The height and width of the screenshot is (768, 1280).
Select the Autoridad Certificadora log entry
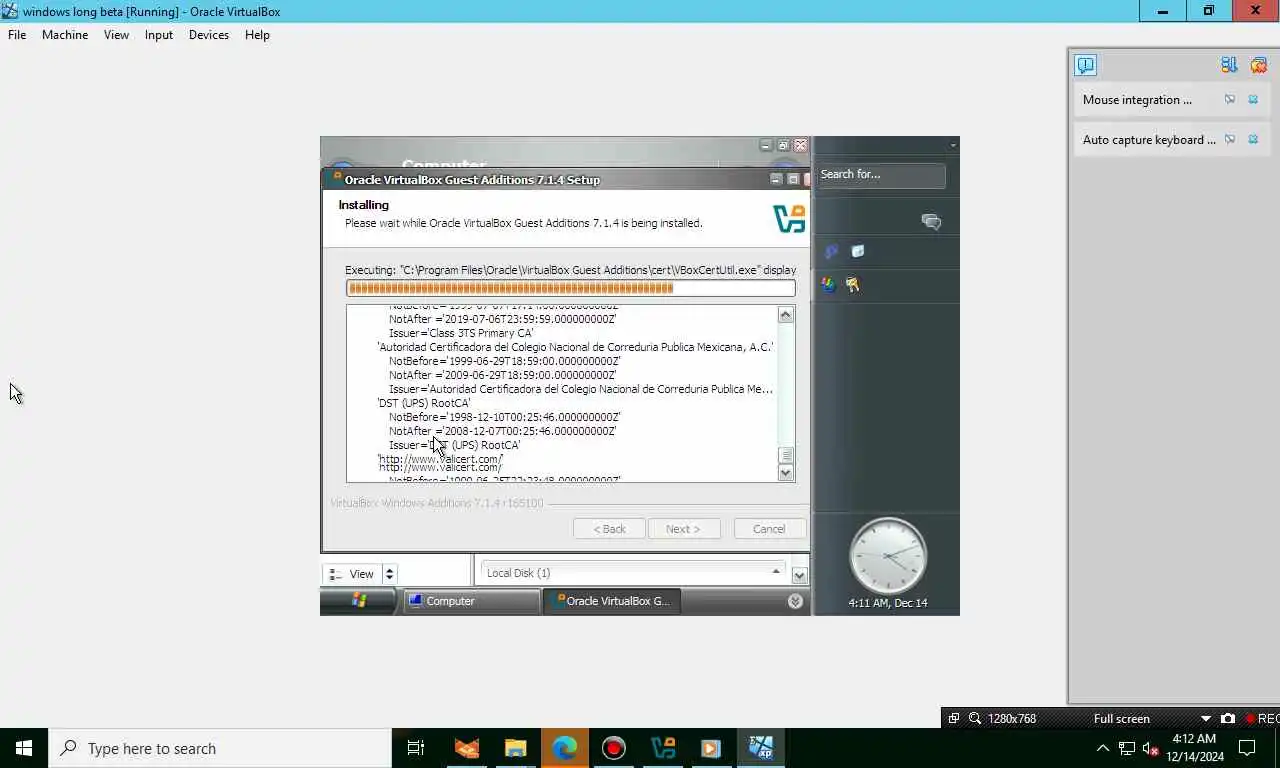575,347
